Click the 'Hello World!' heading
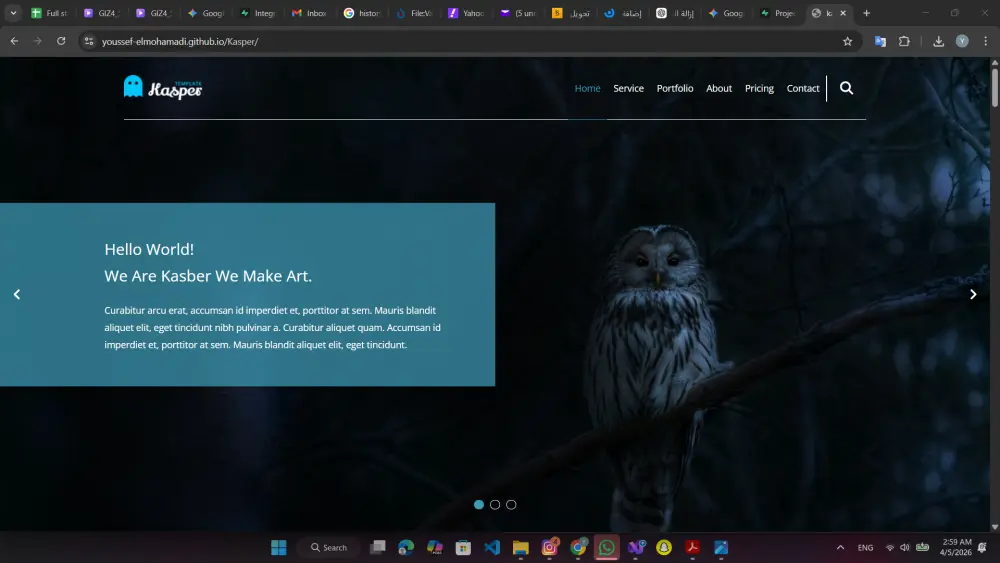This screenshot has width=1000, height=563. (149, 249)
